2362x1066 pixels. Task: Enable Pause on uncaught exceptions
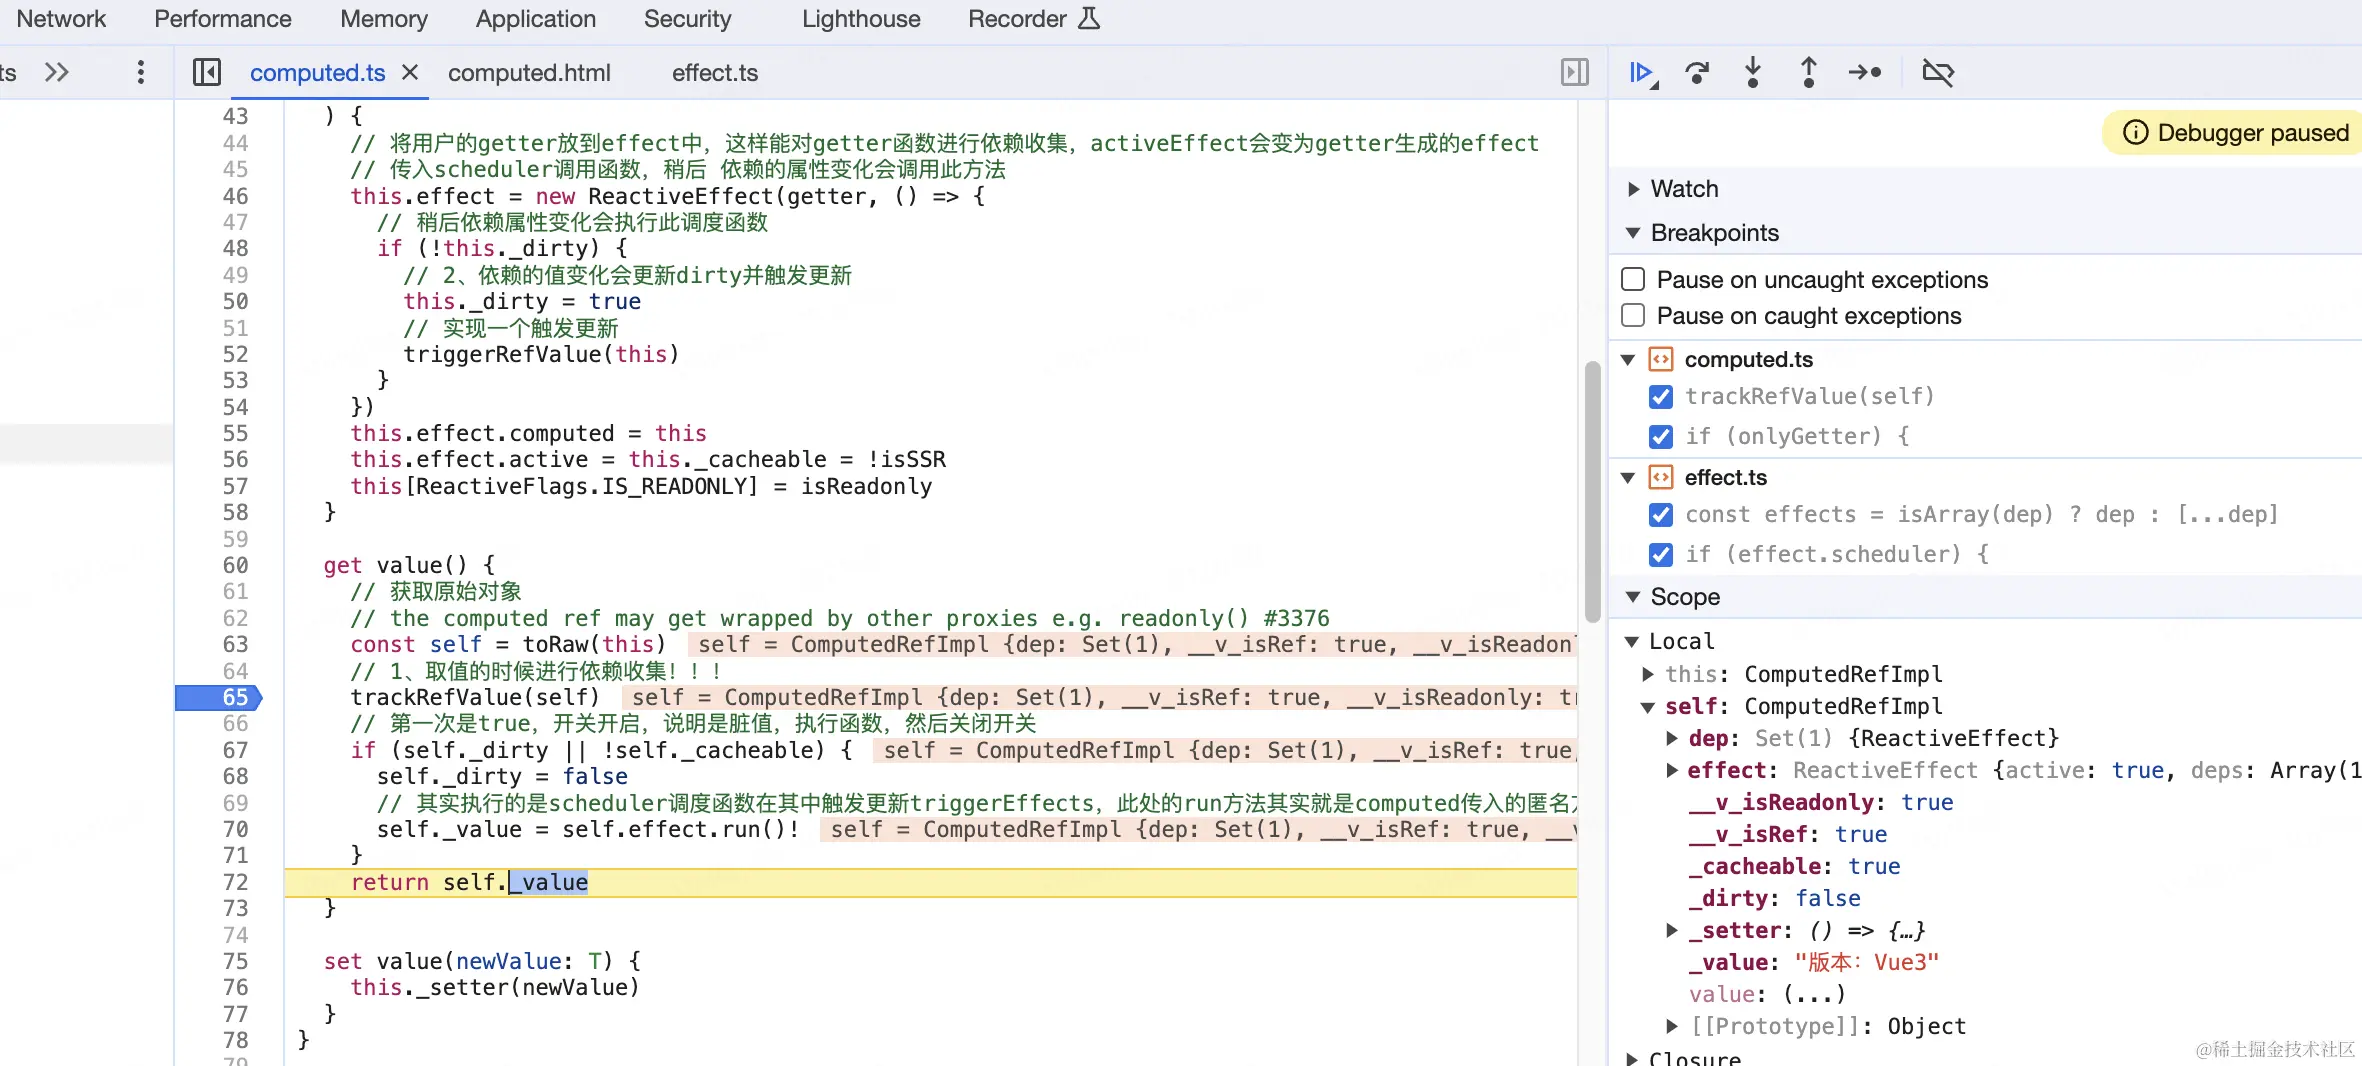[x=1633, y=279]
